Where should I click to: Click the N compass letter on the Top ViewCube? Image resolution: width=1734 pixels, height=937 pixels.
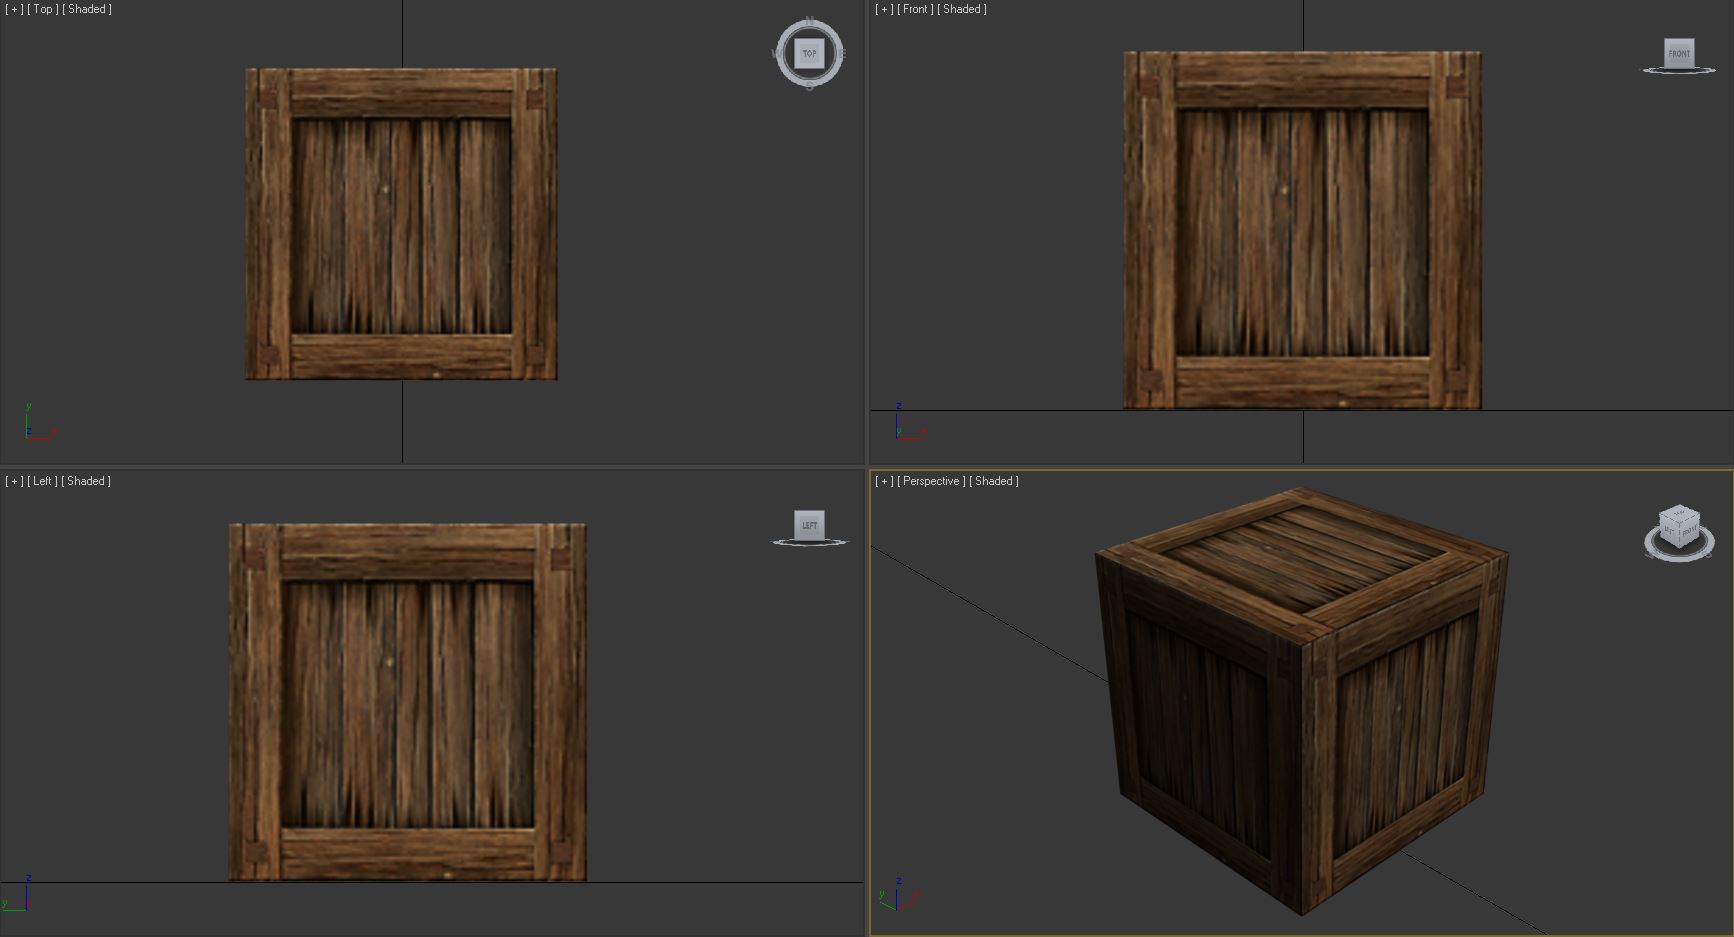[810, 20]
